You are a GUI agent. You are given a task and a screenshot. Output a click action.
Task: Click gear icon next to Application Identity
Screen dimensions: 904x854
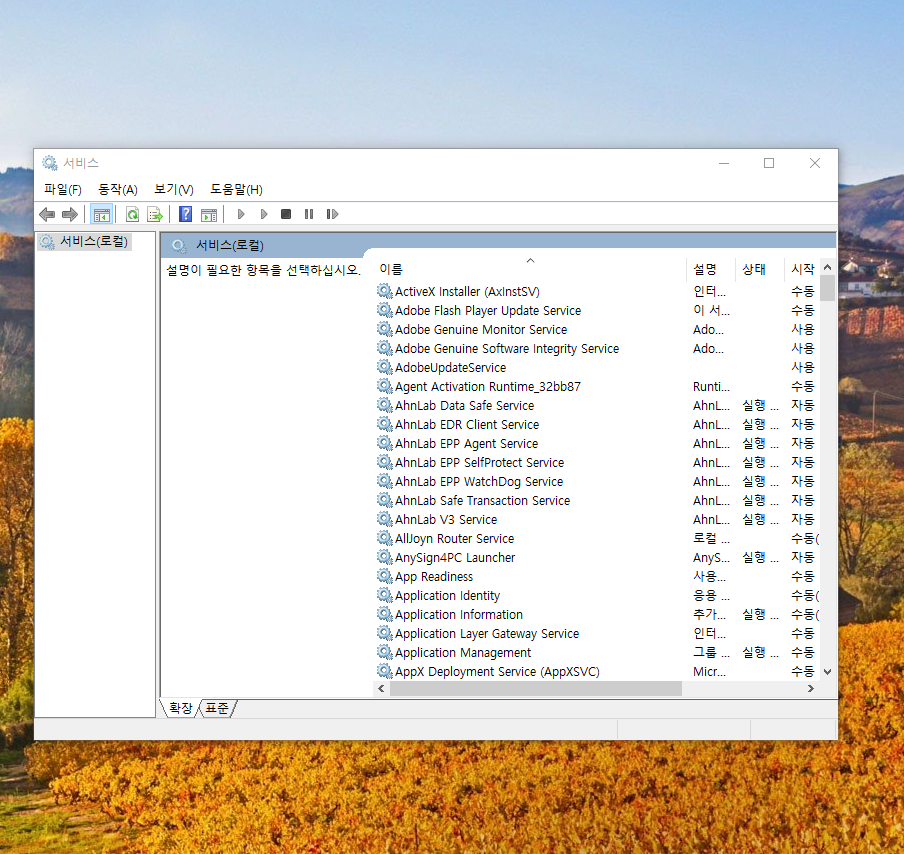pyautogui.click(x=385, y=595)
